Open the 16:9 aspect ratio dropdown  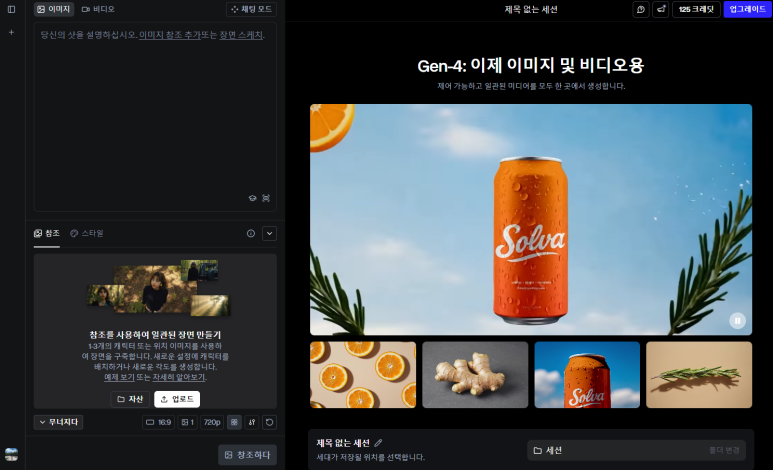coord(159,422)
